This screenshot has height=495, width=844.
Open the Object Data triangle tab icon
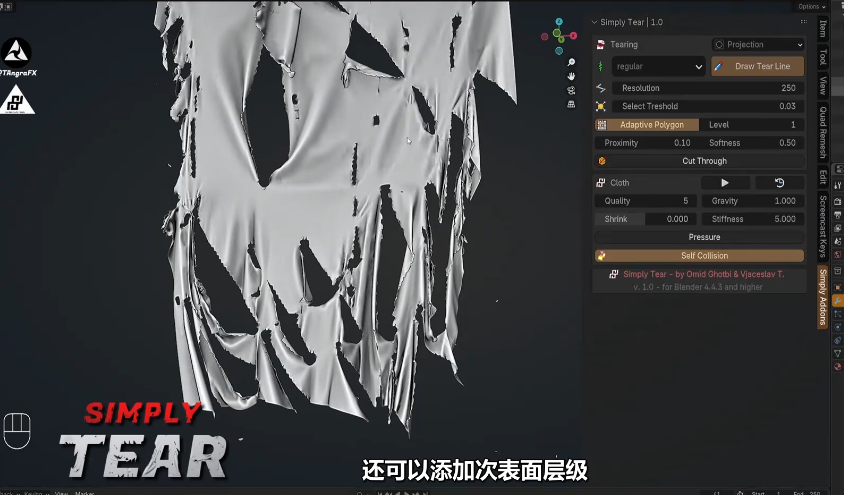tap(838, 353)
